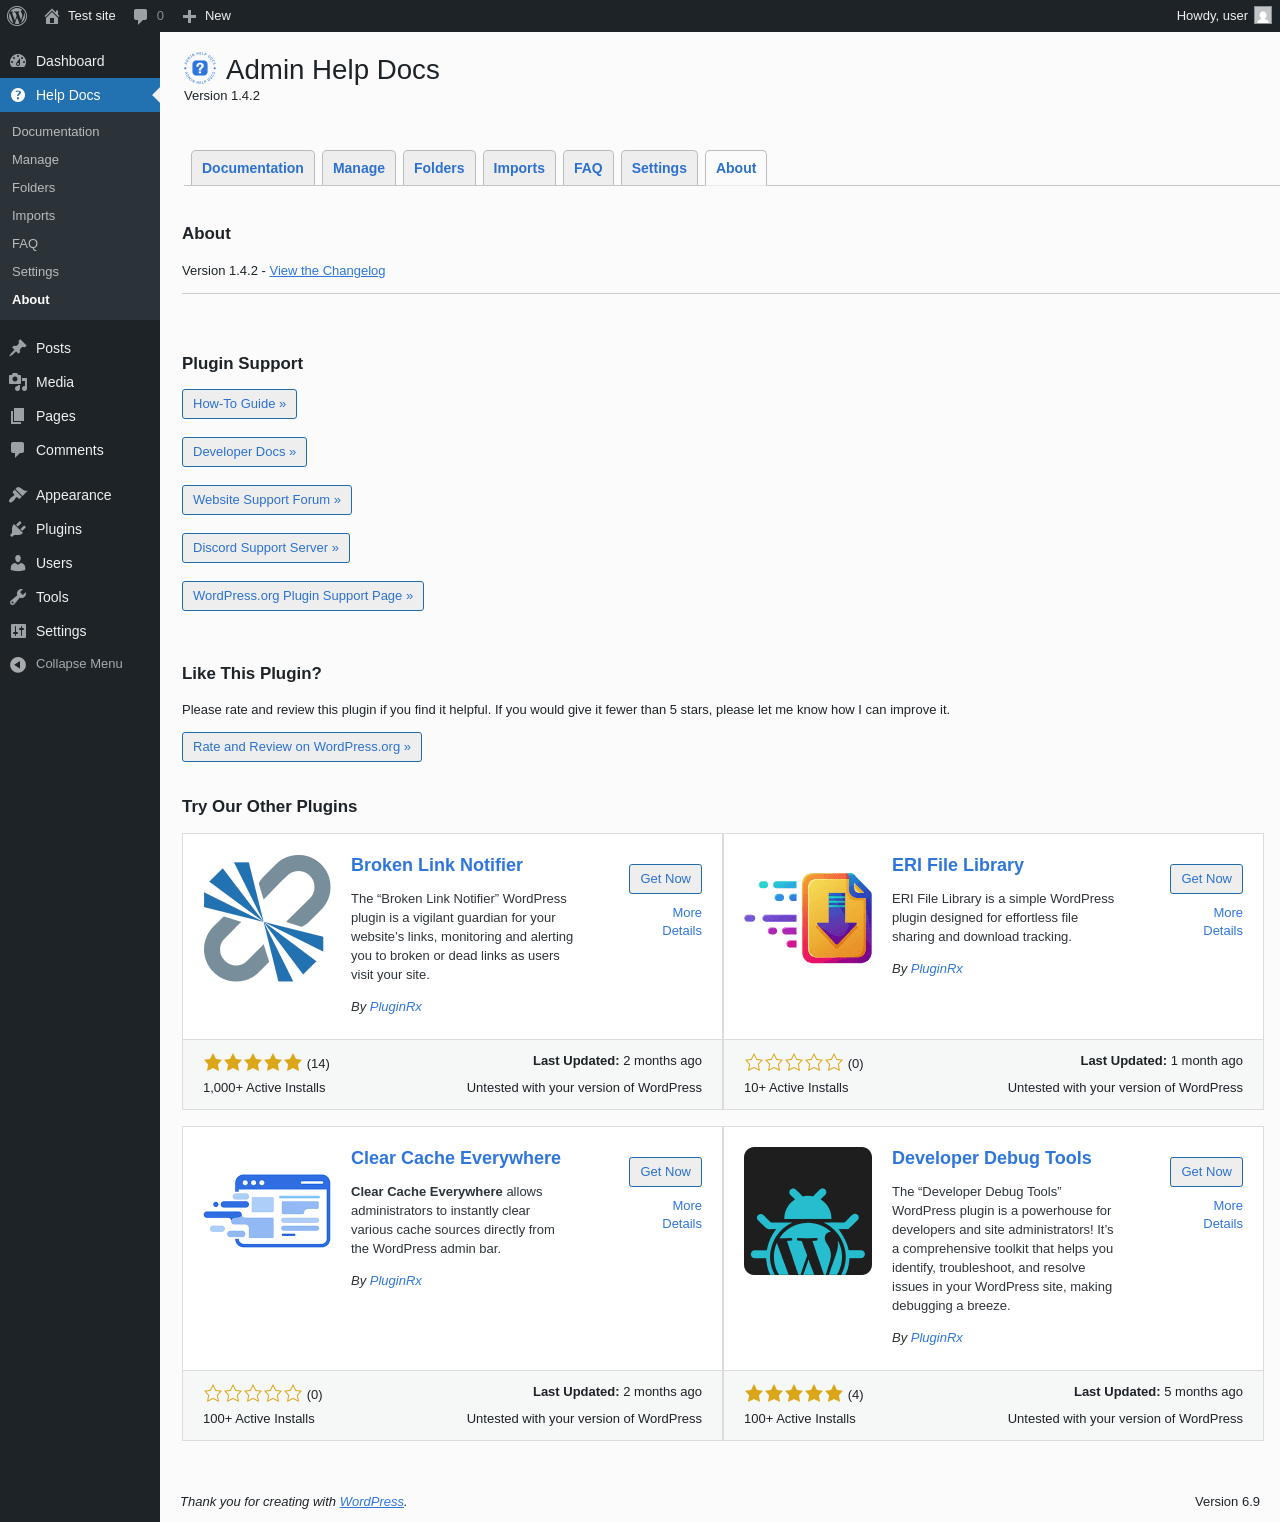Click the Admin Help Docs logo icon
This screenshot has height=1522, width=1280.
[200, 68]
